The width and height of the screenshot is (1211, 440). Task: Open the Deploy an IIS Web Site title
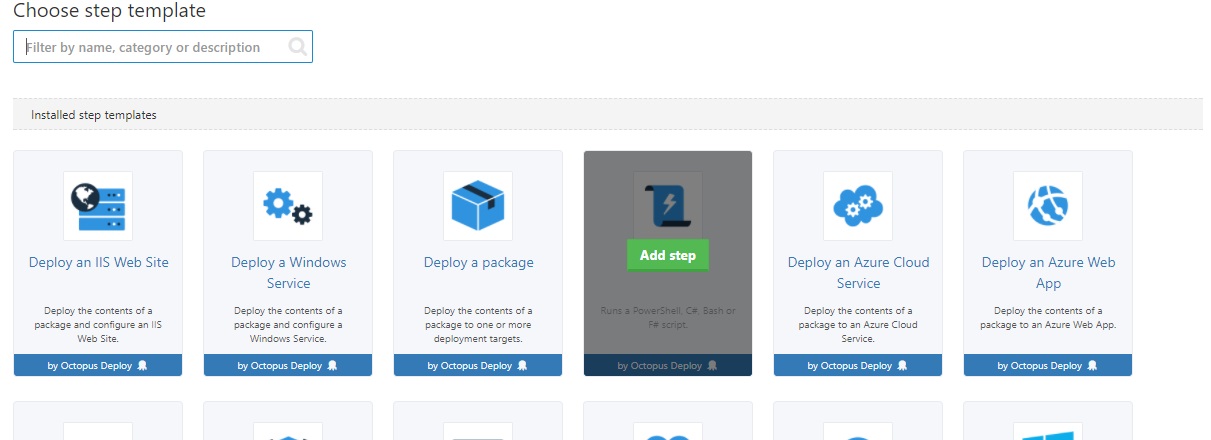pyautogui.click(x=98, y=262)
